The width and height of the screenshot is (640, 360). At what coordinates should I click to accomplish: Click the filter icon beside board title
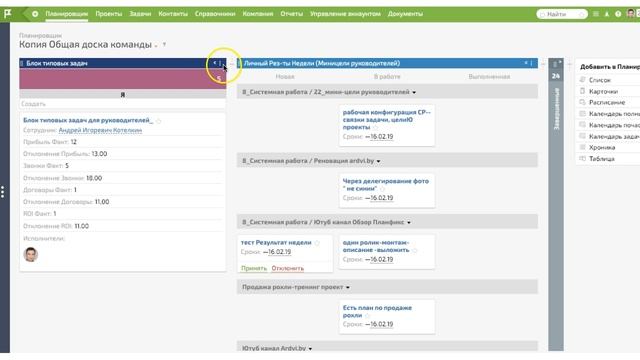164,44
